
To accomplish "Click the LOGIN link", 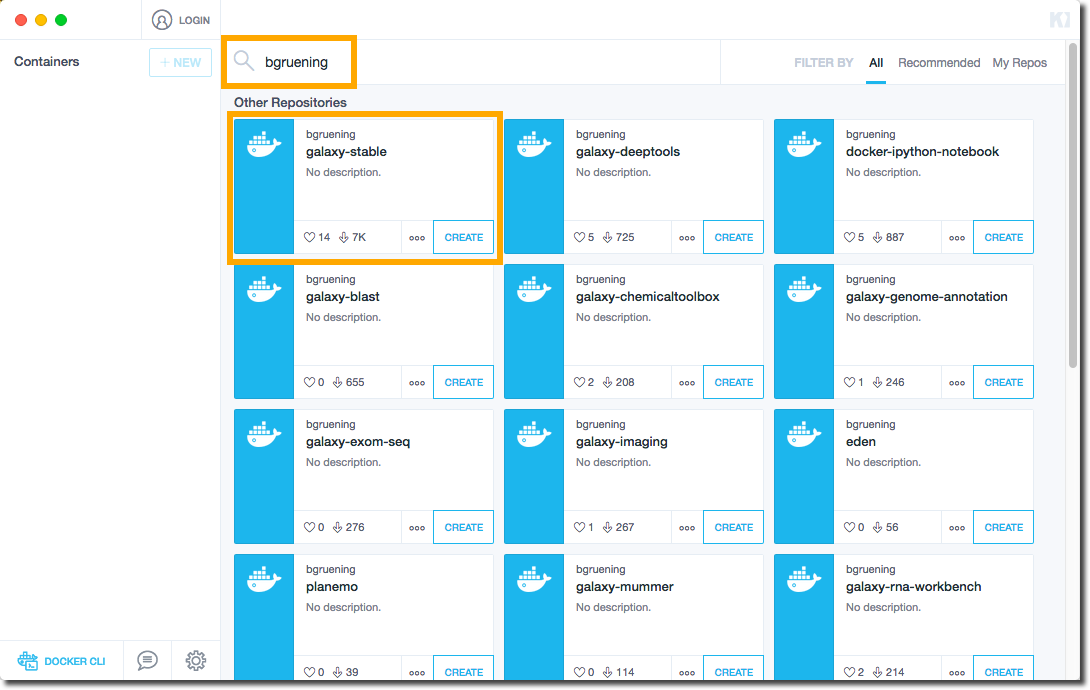I will pos(194,20).
